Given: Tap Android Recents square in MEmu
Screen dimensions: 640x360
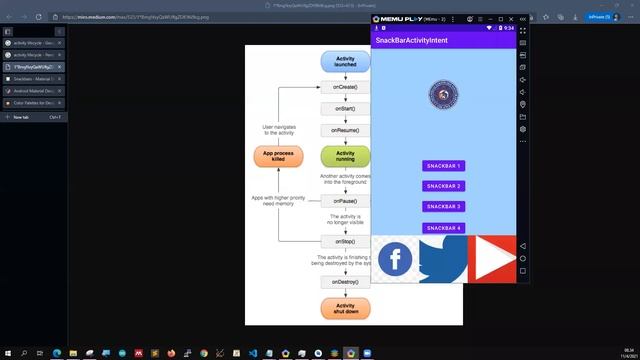Looking at the screenshot, I should tap(523, 271).
